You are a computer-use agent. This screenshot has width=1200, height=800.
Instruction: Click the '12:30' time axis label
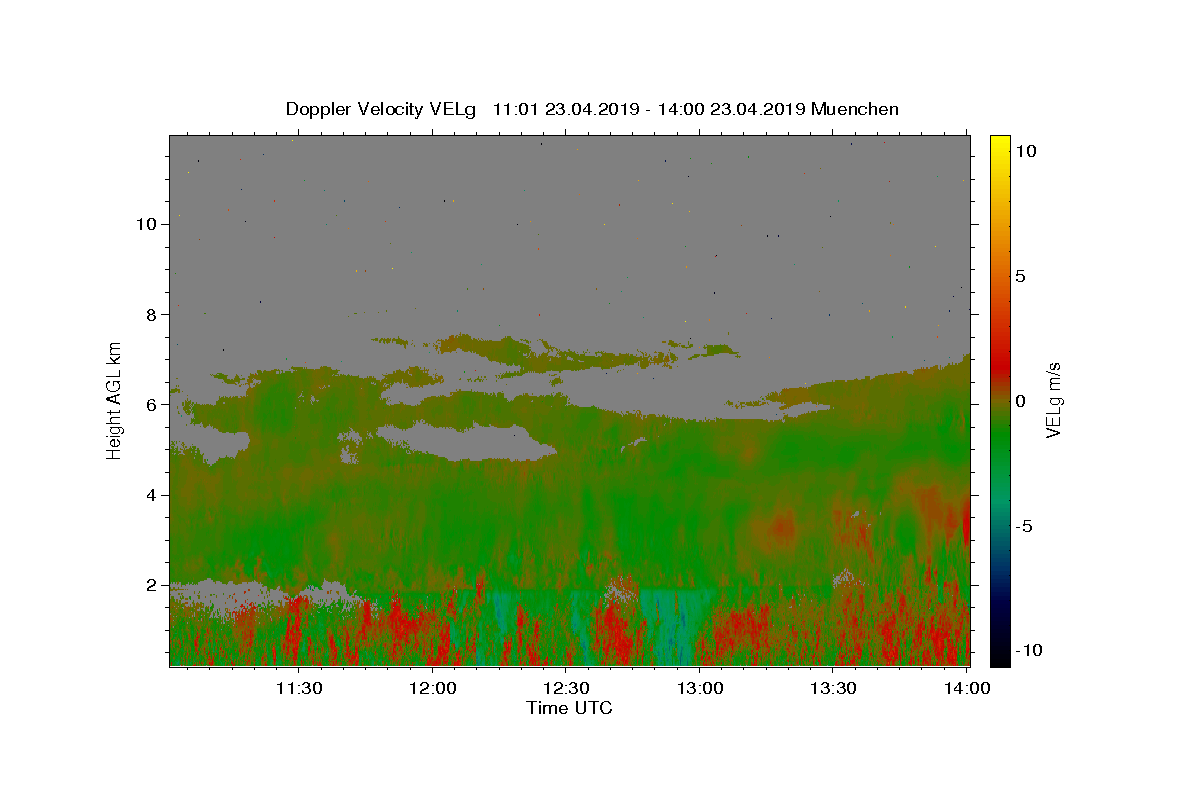click(567, 688)
